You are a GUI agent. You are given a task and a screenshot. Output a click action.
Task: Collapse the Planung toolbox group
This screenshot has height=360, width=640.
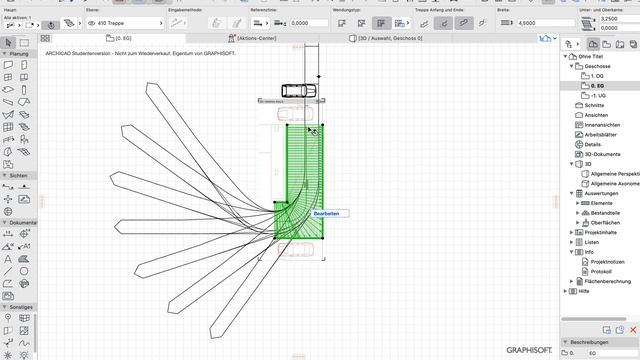pos(4,54)
